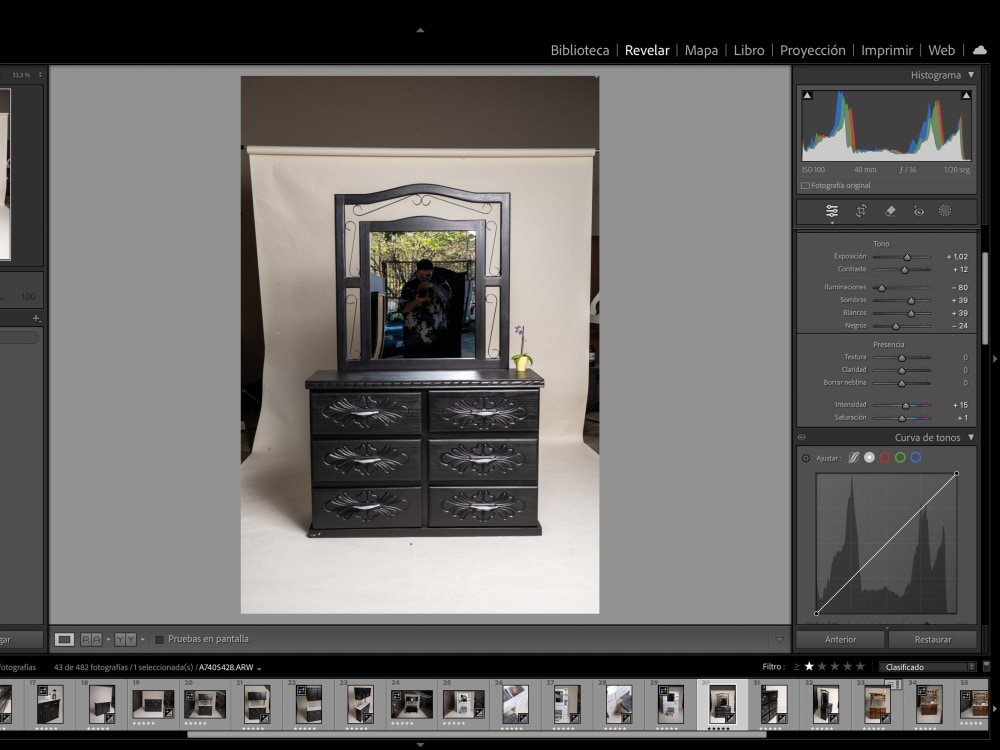Open RA before/after options dropdown arrow

[108, 639]
